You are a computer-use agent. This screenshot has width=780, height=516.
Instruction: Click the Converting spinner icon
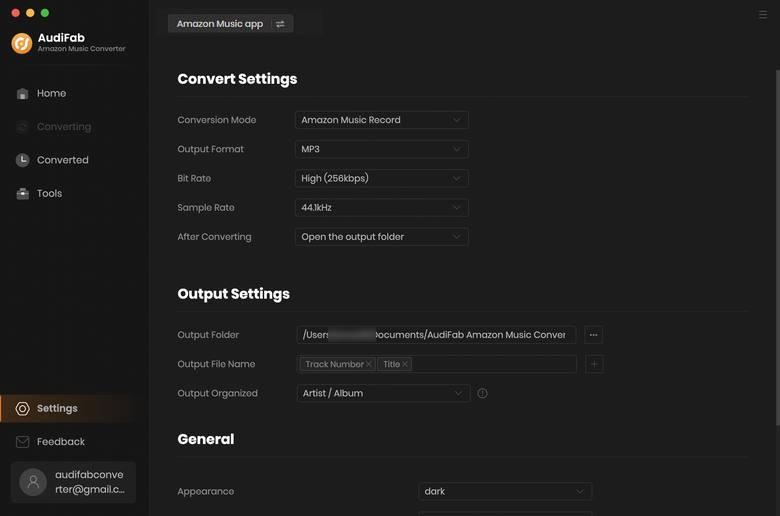(x=22, y=127)
